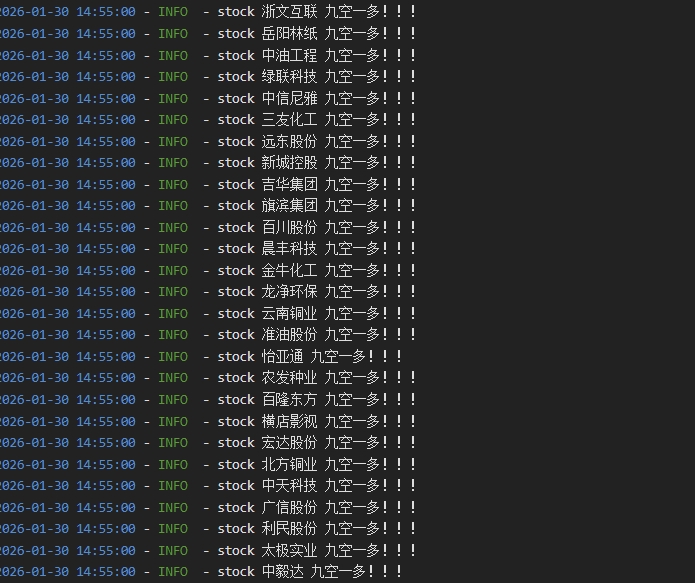
Task: Select the 岳阳林纸 stock log entry
Action: pos(207,34)
